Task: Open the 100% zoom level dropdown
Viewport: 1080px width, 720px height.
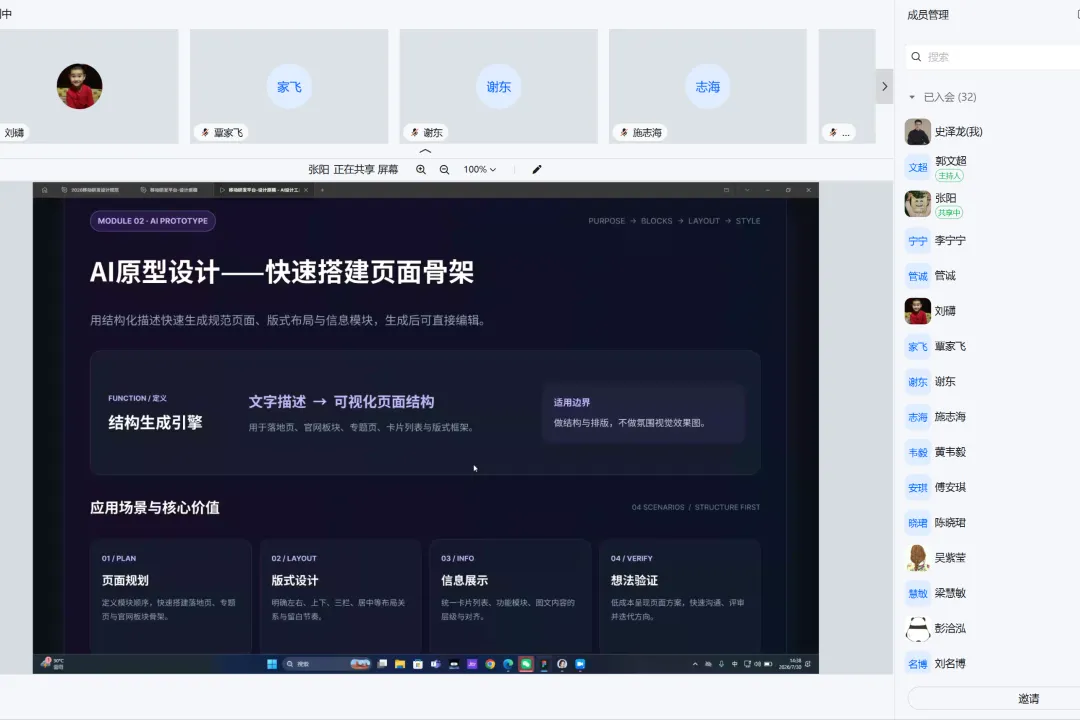Action: (479, 169)
